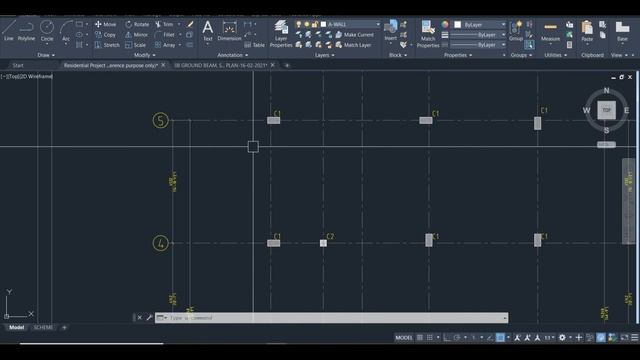Screen dimensions: 640x360
Task: Add a new layout tab
Action: pos(64,327)
